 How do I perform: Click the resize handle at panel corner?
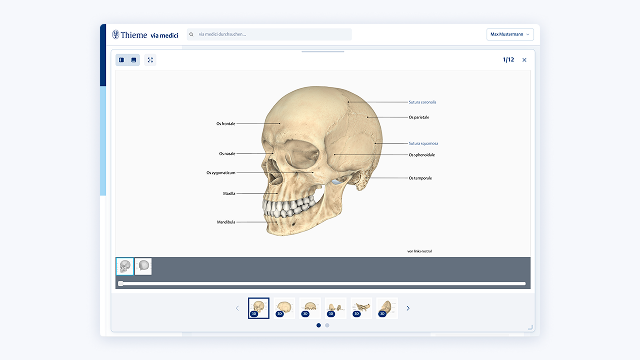(x=530, y=327)
